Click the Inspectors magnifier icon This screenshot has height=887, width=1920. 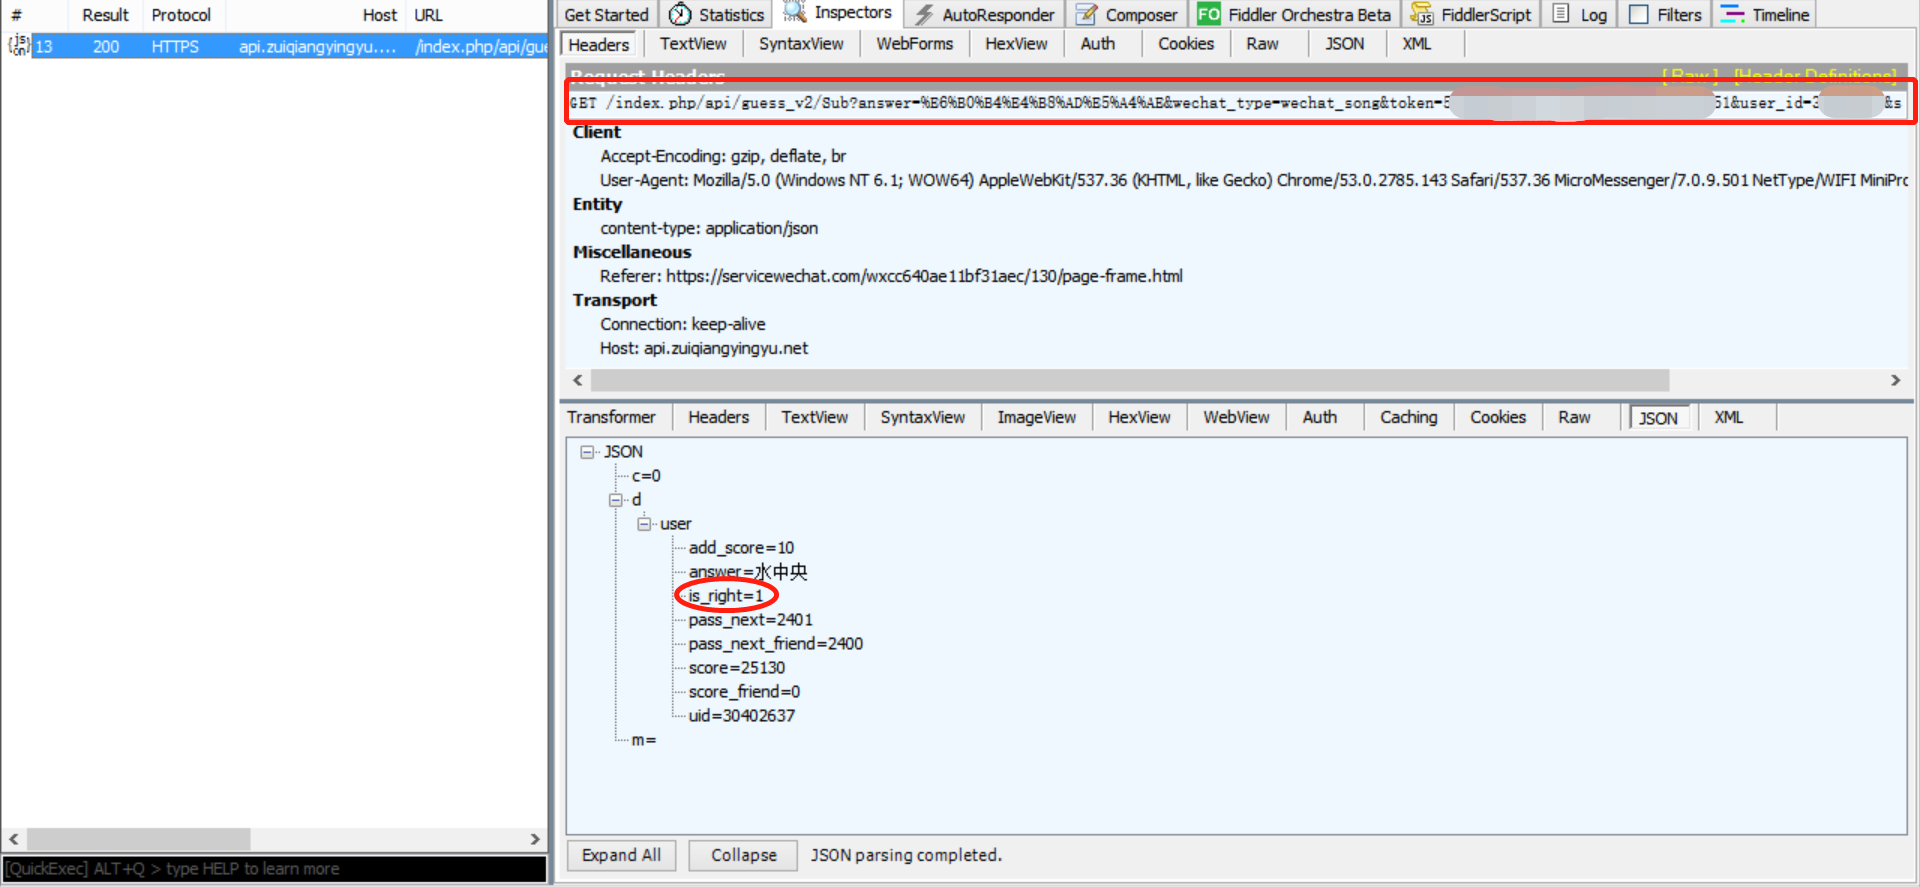[795, 12]
